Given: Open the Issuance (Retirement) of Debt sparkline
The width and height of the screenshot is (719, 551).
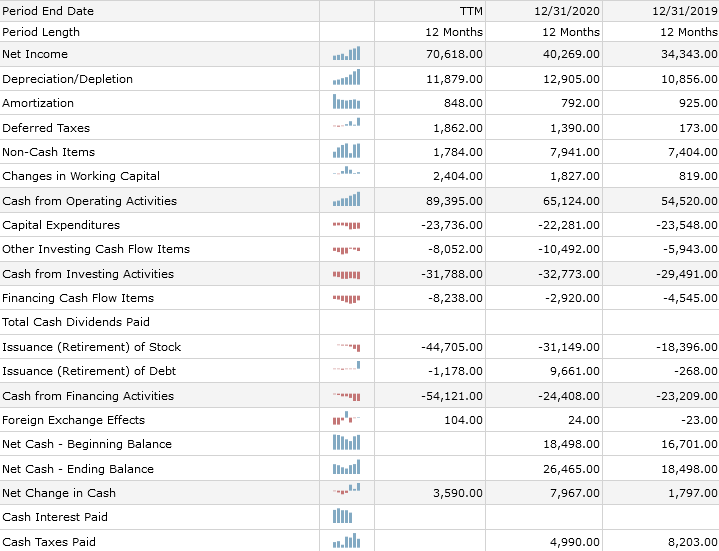Looking at the screenshot, I should (x=346, y=371).
